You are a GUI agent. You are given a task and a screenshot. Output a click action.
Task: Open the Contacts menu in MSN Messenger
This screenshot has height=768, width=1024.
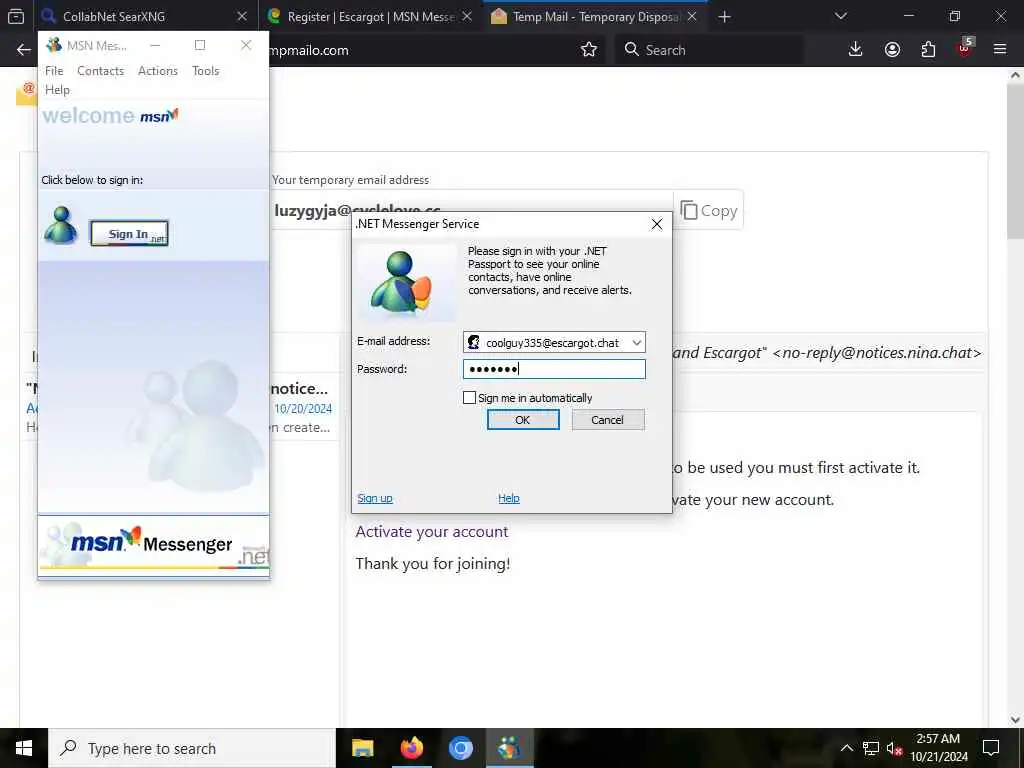[101, 71]
